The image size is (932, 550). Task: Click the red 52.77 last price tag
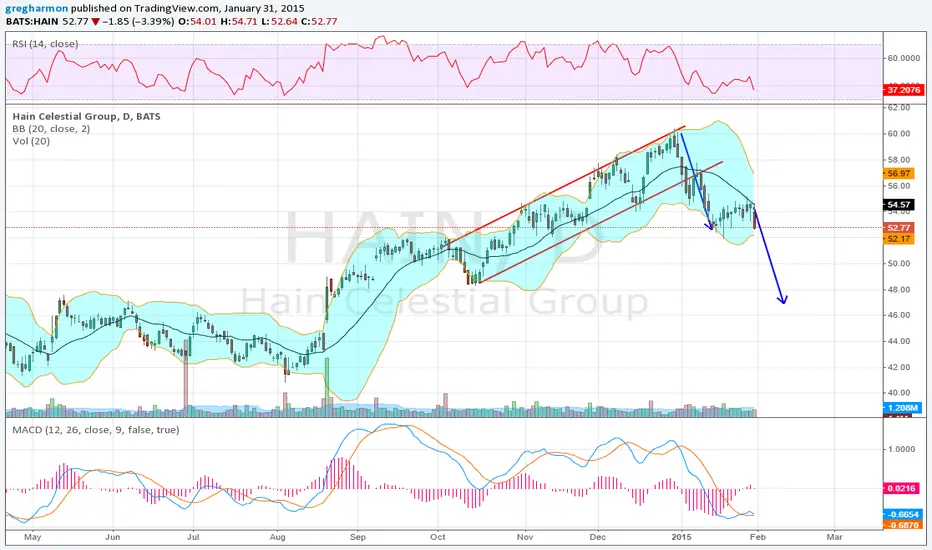(x=898, y=228)
